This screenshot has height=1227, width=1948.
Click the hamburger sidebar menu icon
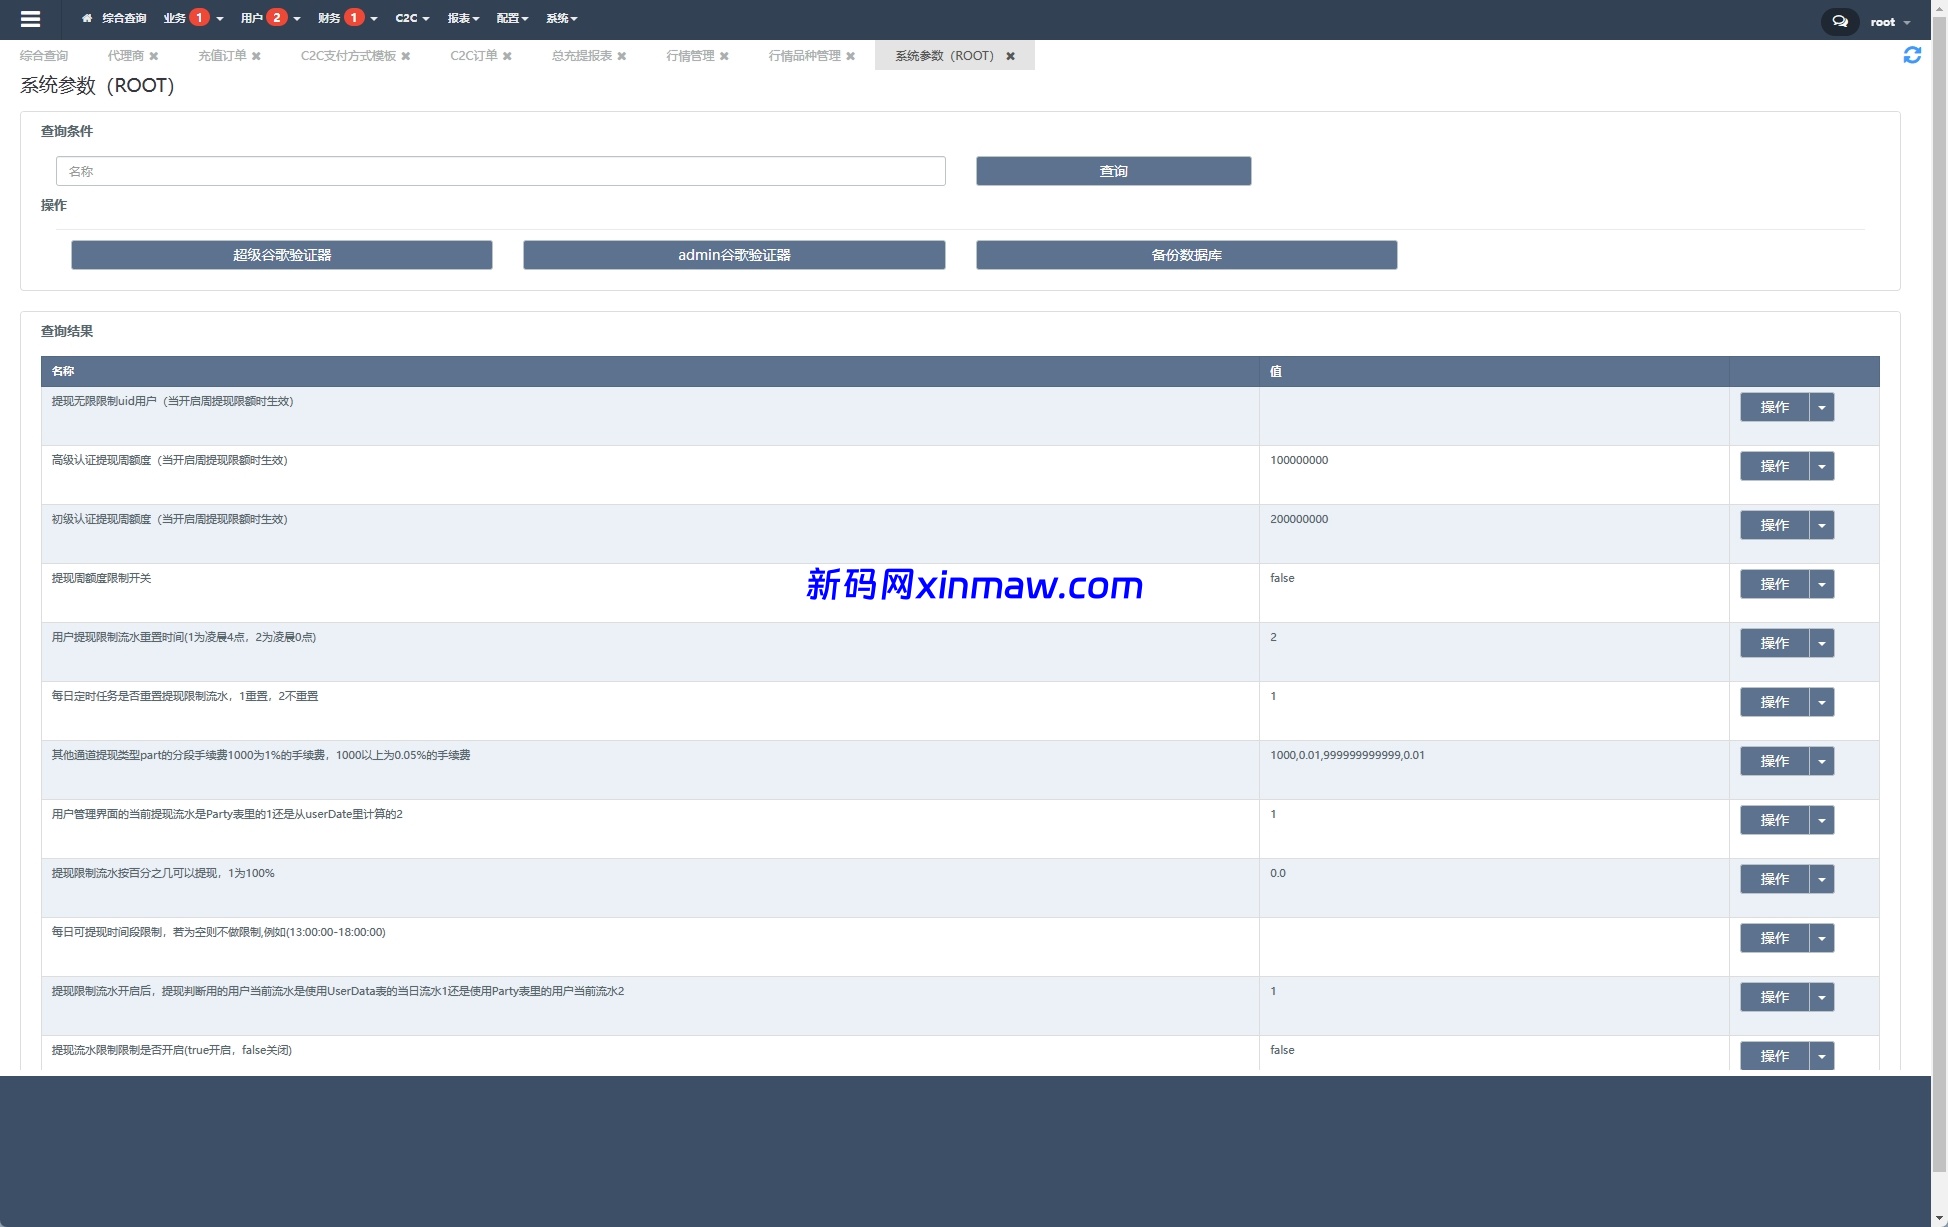pos(30,19)
